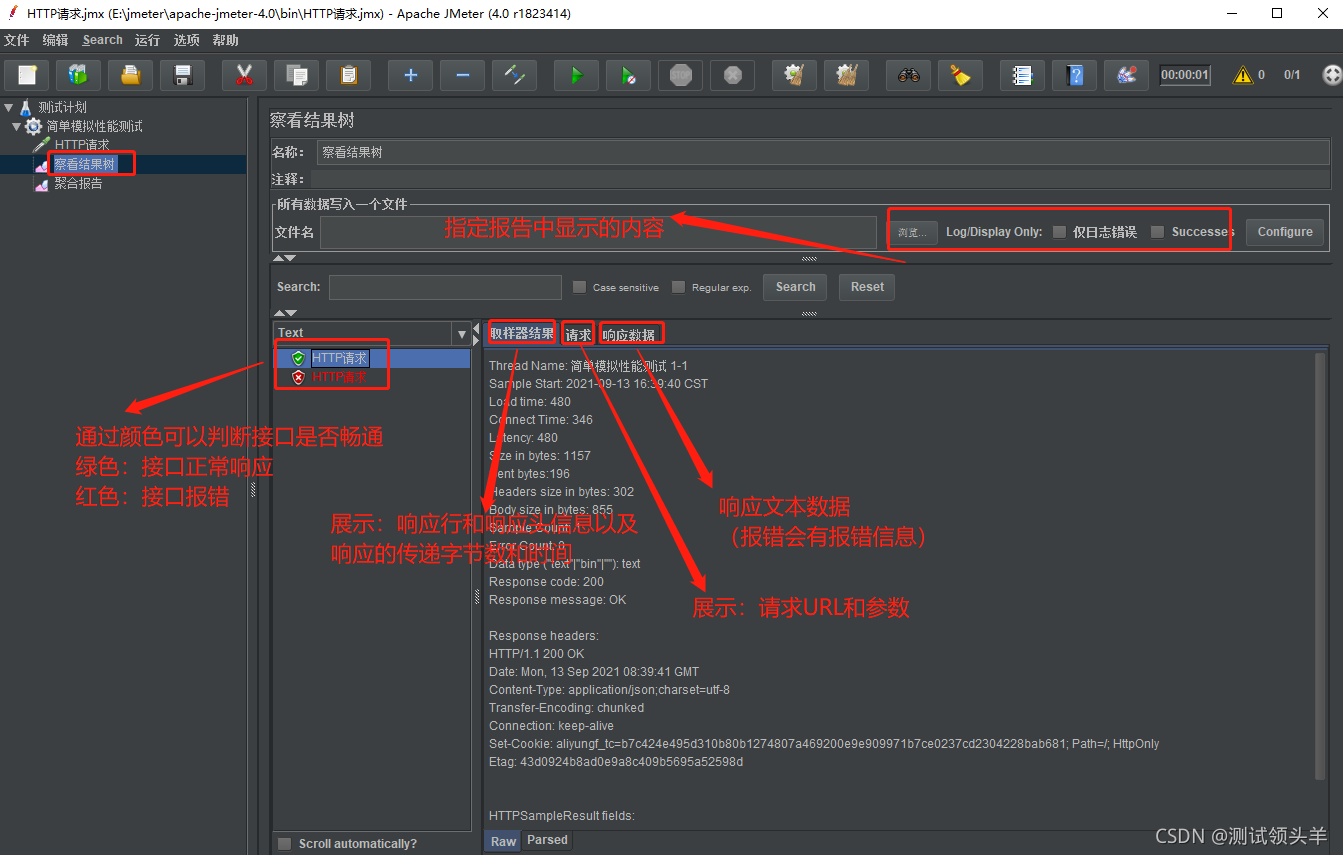Collapse the 测试计划 tree node
Screen dimensions: 1343x855
(x=8, y=107)
